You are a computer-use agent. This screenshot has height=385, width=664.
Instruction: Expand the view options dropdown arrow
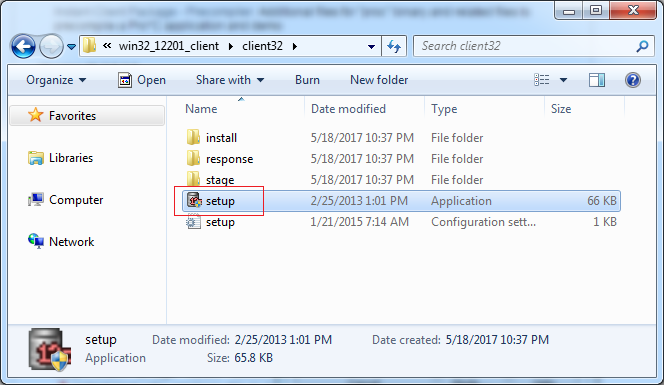[563, 80]
